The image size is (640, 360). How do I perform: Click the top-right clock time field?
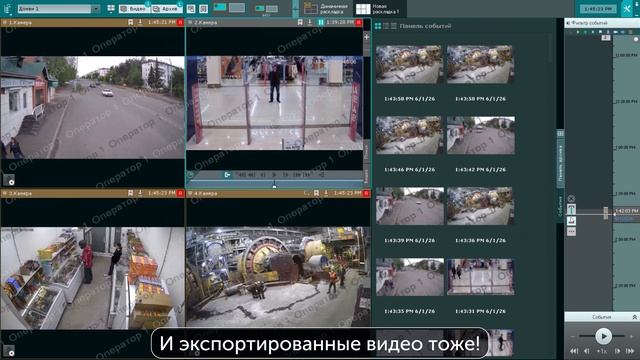point(598,9)
